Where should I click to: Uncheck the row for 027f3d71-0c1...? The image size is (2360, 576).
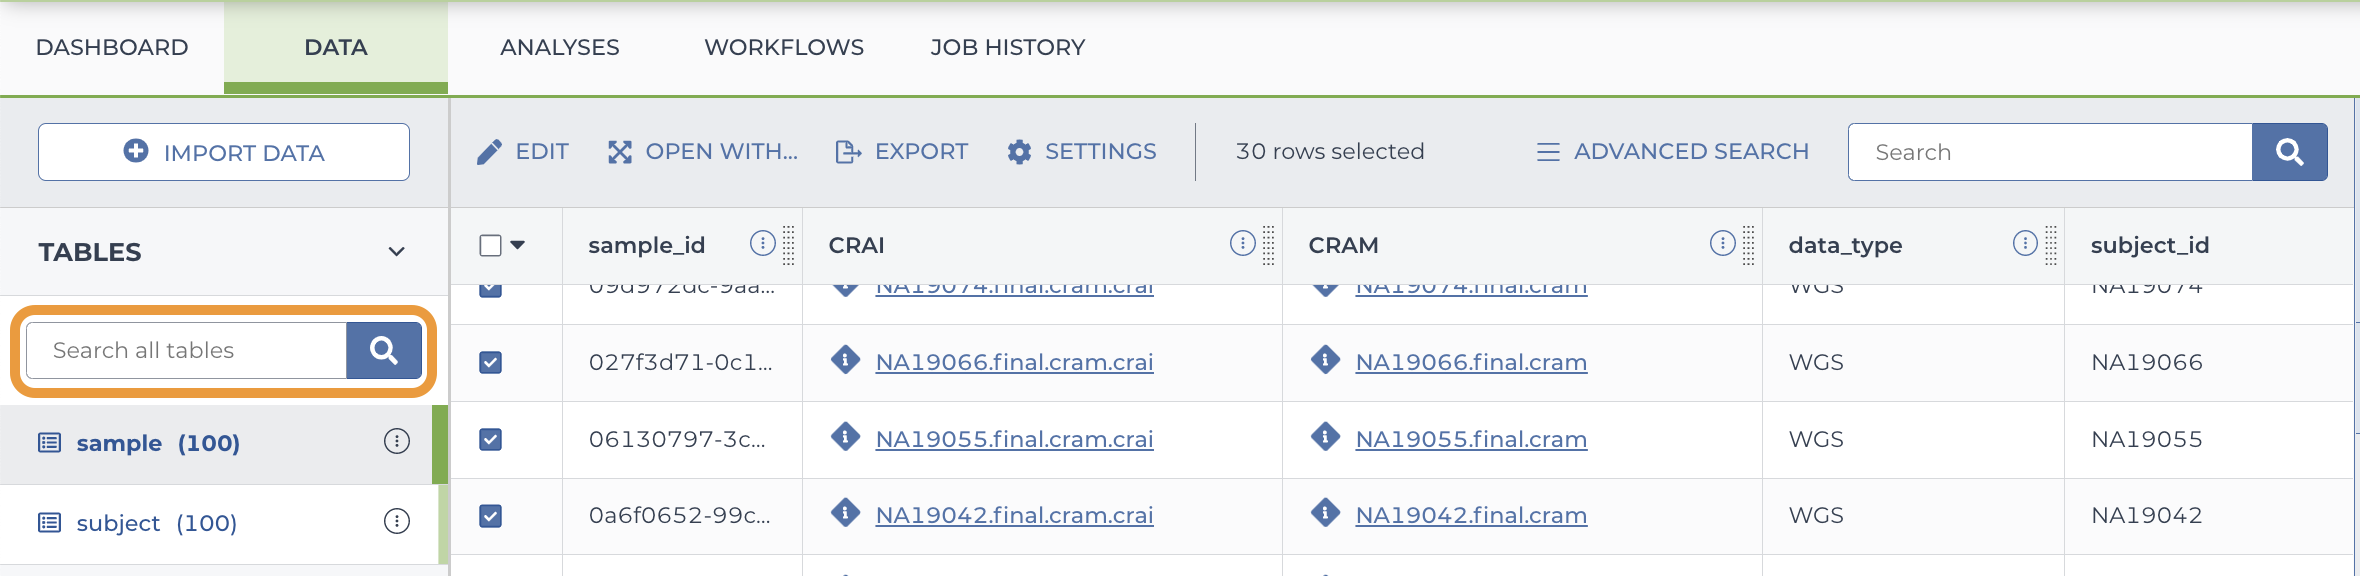click(x=490, y=362)
